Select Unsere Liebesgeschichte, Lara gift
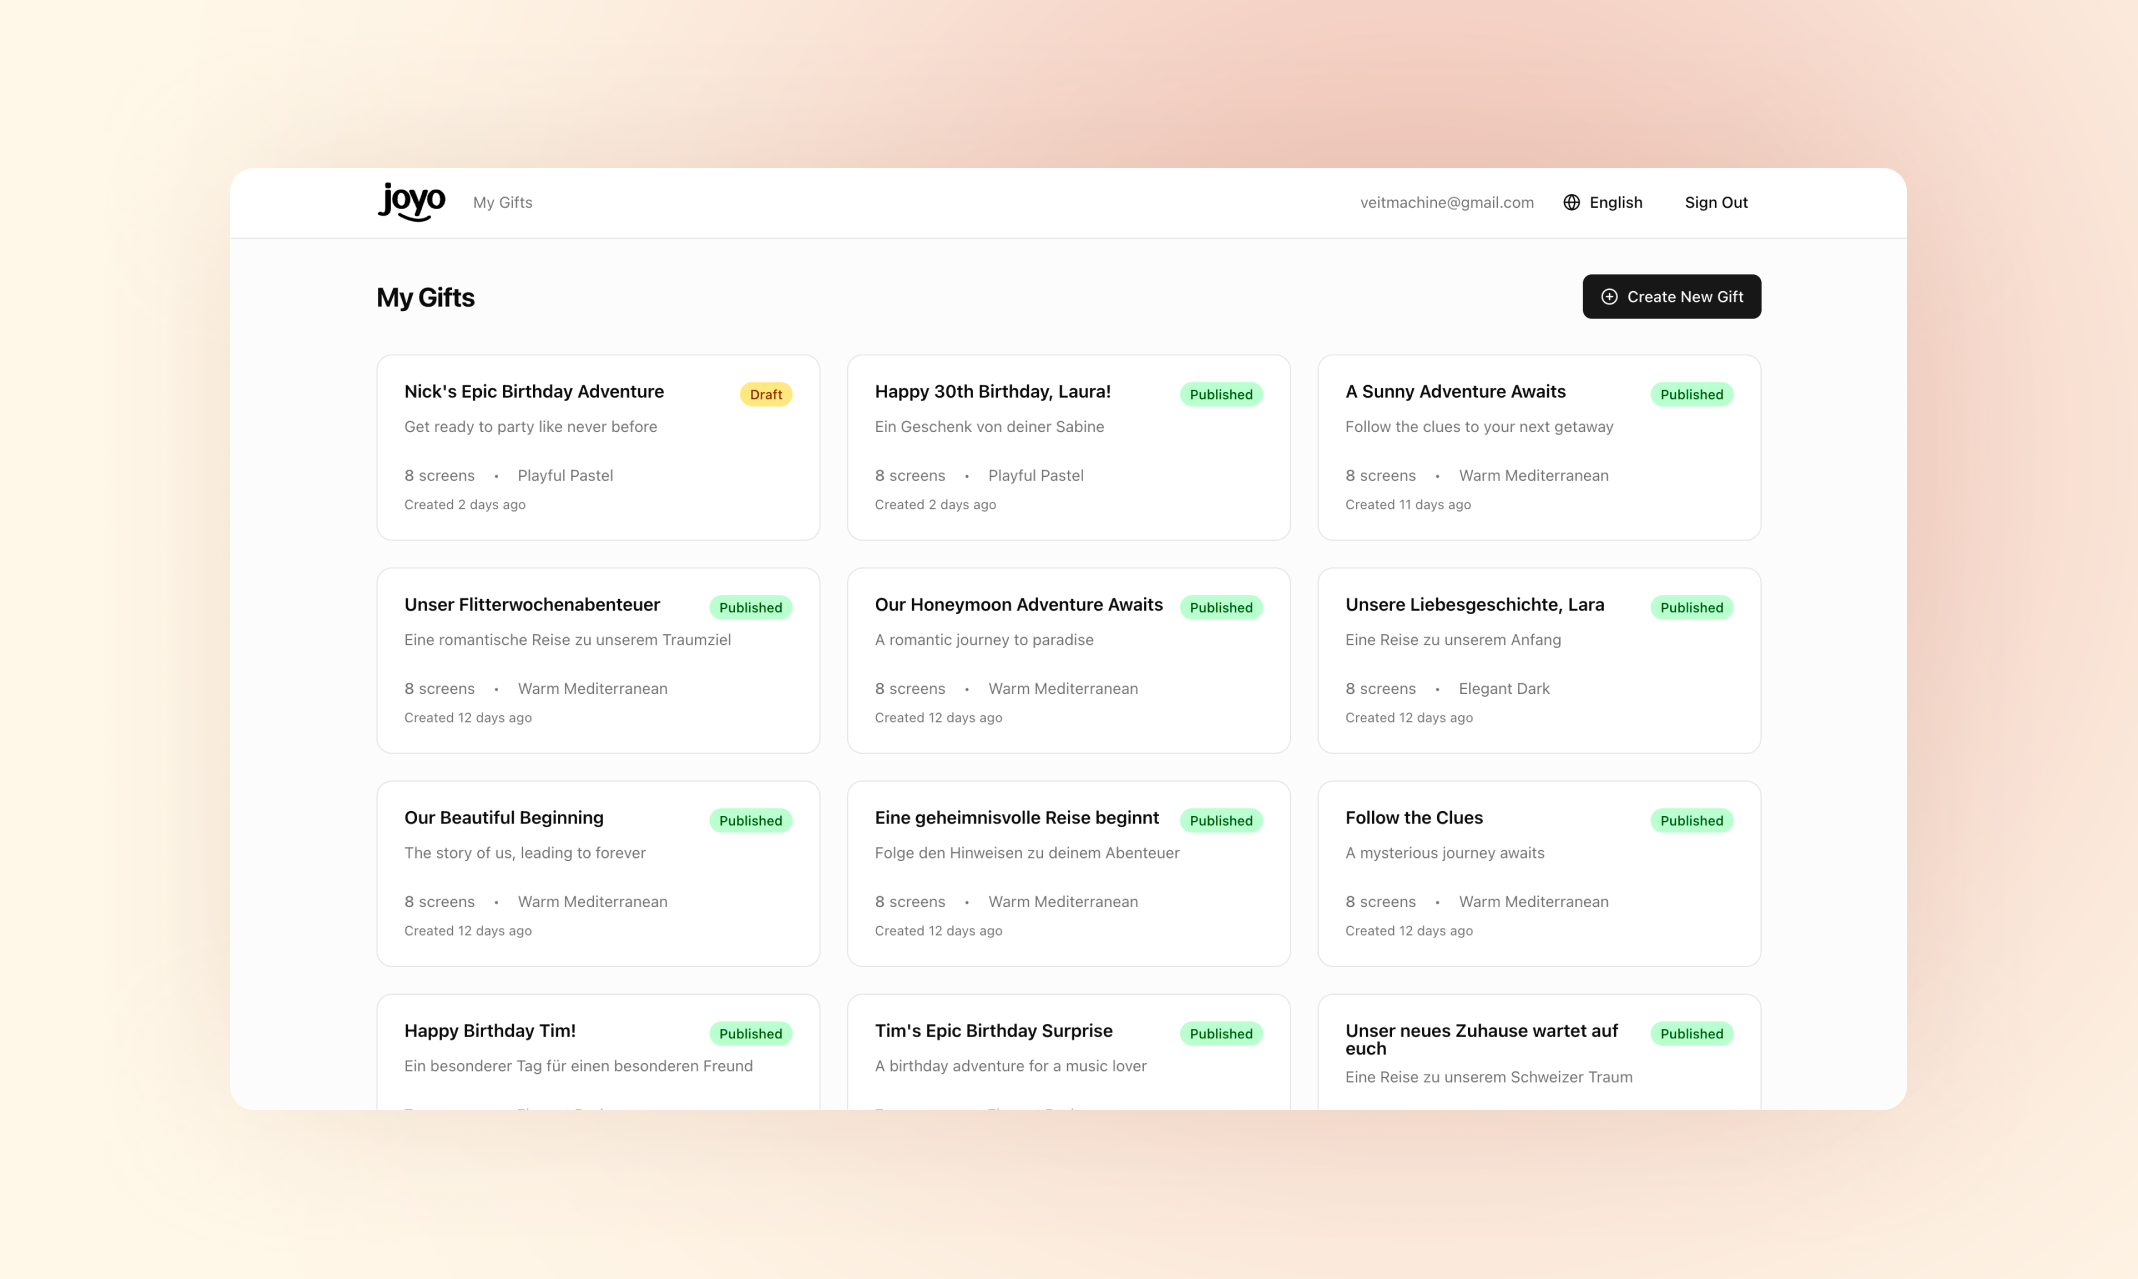Screen dimensions: 2138x1279 (x=1474, y=605)
